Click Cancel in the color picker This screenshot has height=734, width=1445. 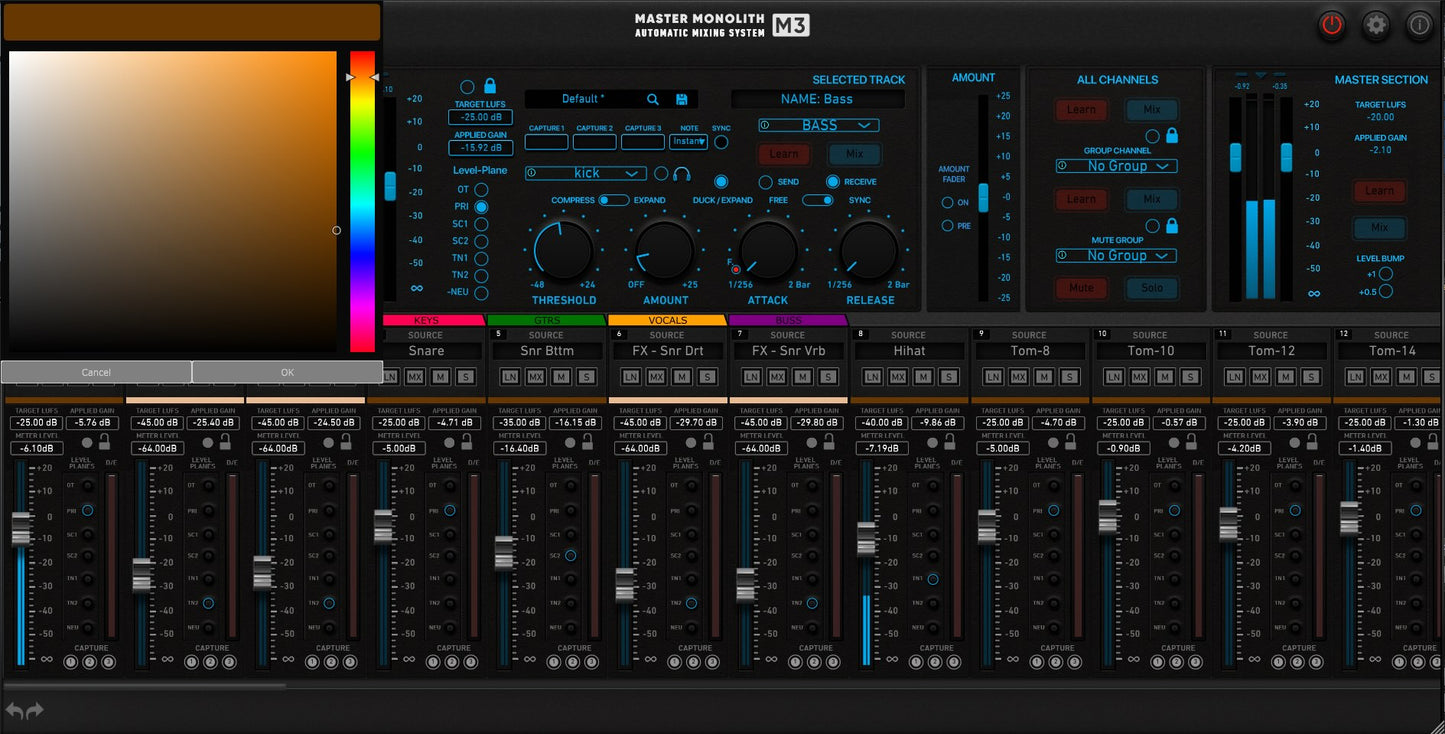pos(96,371)
